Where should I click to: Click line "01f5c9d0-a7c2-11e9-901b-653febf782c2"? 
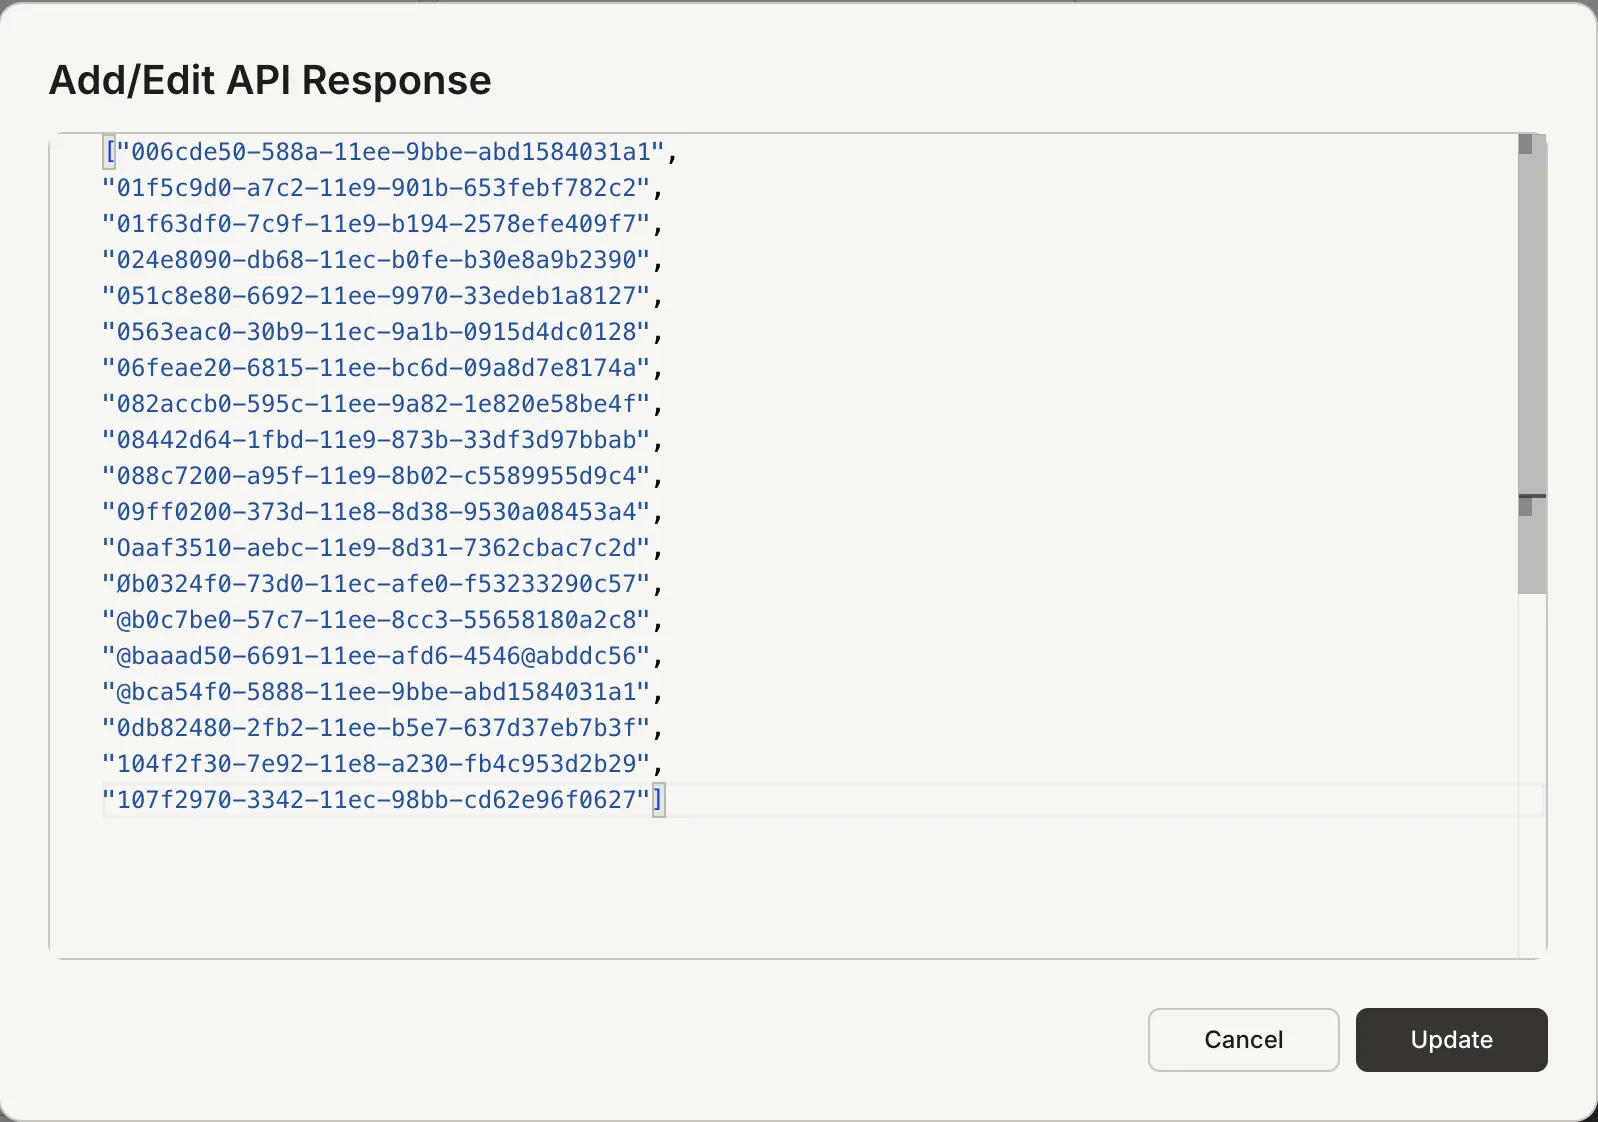383,188
